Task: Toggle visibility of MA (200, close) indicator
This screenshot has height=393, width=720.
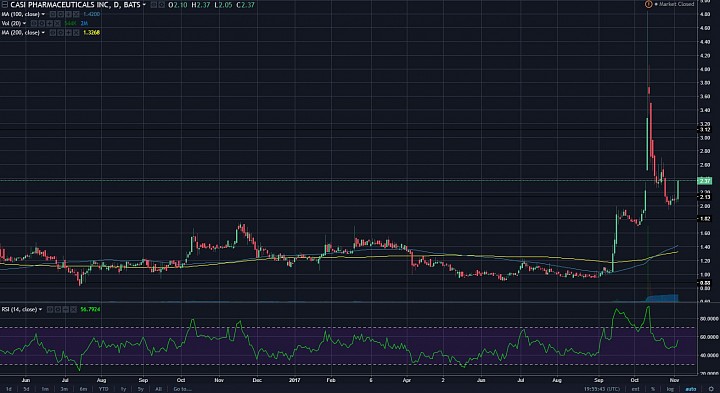Action: point(52,33)
